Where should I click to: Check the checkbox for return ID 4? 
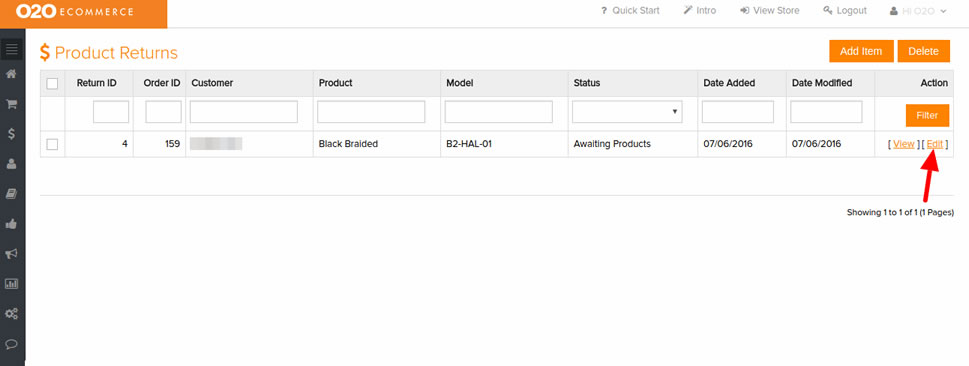pyautogui.click(x=53, y=144)
